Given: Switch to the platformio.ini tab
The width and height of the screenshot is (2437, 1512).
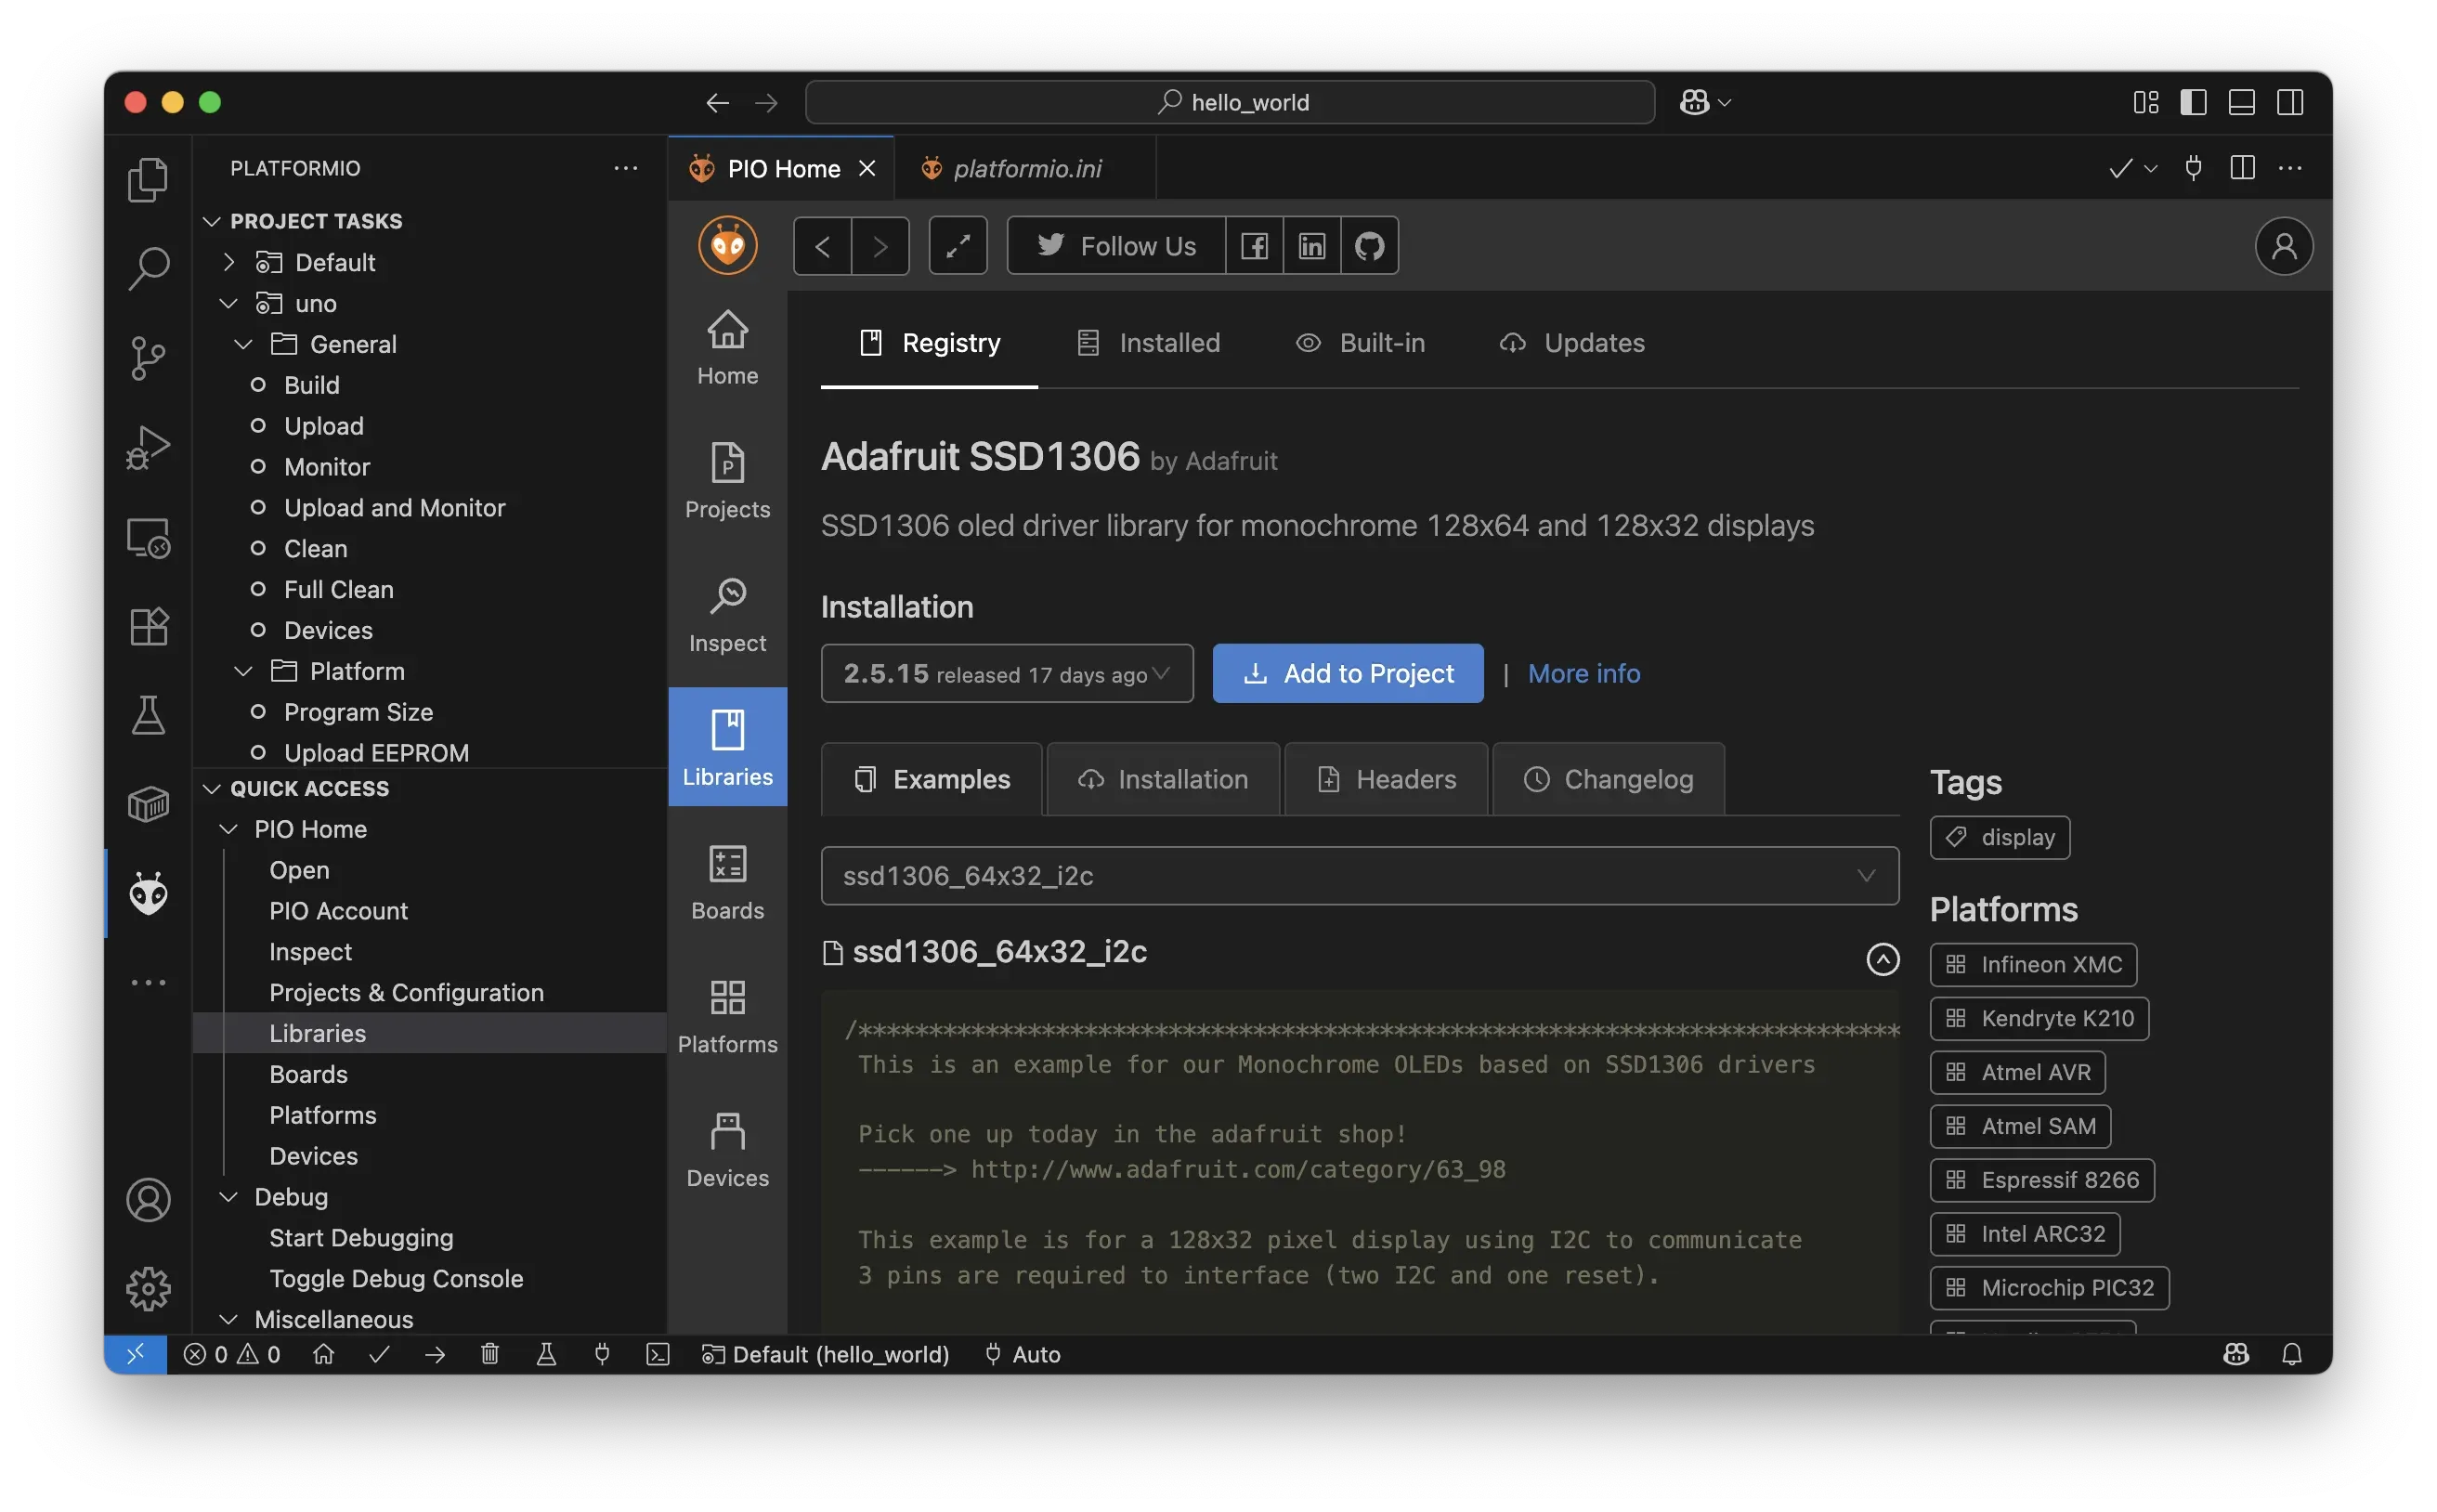Looking at the screenshot, I should 1026,168.
